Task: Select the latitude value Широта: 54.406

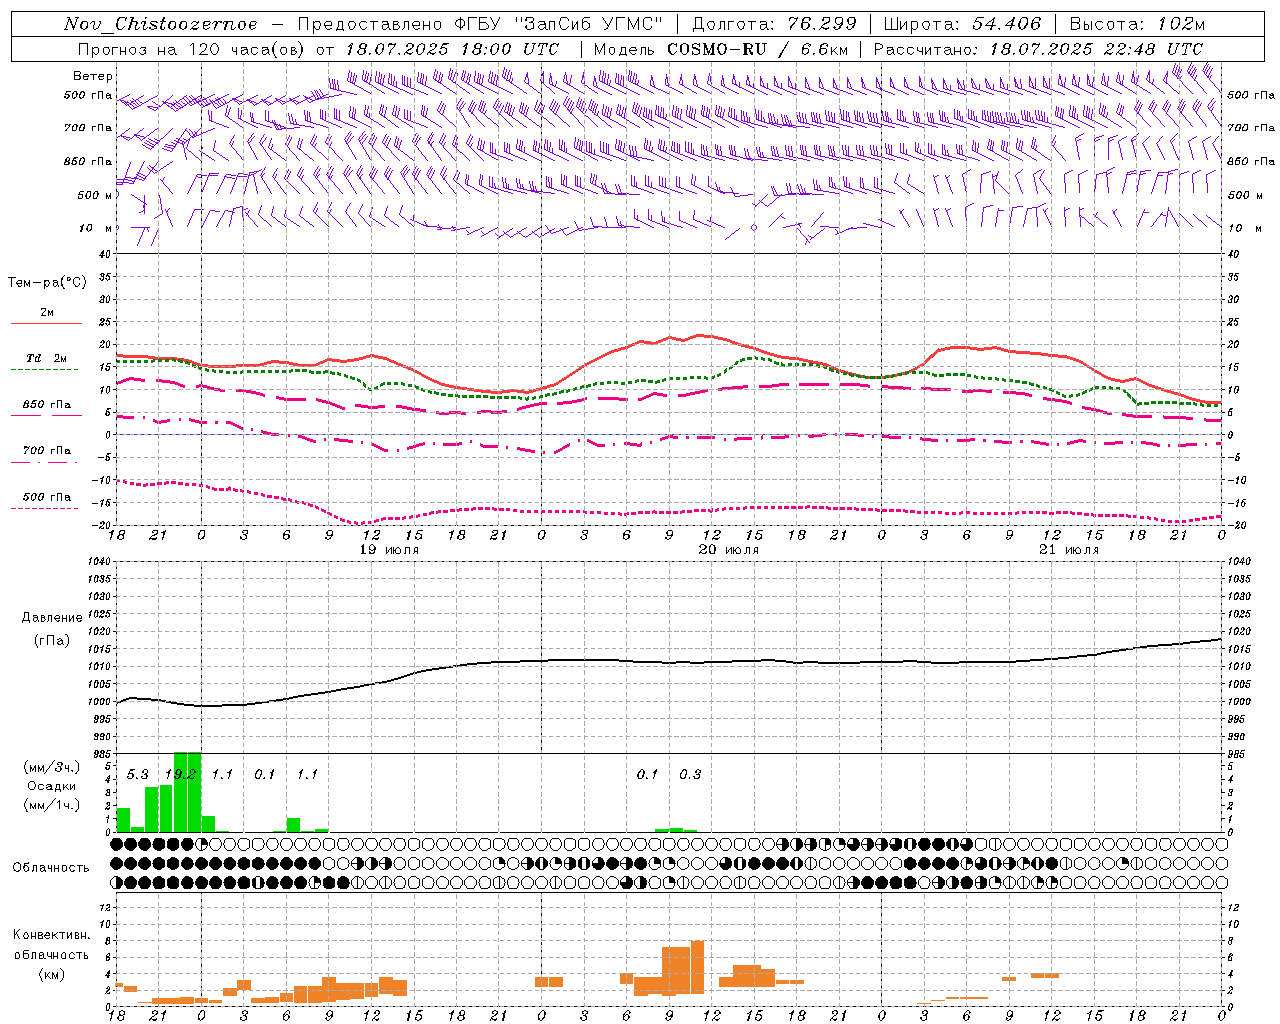Action: 962,24
